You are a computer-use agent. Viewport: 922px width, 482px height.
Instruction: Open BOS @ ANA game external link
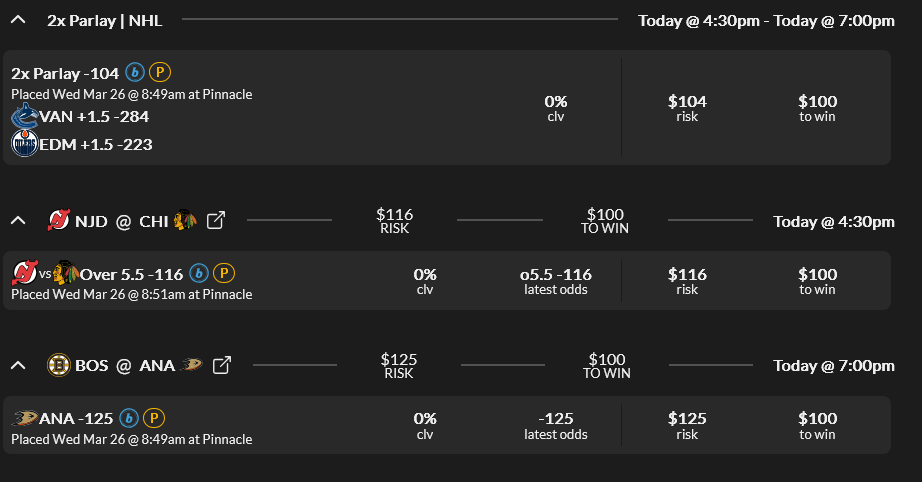point(222,365)
